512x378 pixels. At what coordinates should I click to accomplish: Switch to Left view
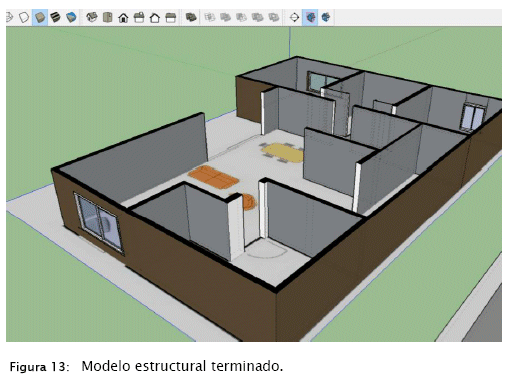[x=171, y=17]
